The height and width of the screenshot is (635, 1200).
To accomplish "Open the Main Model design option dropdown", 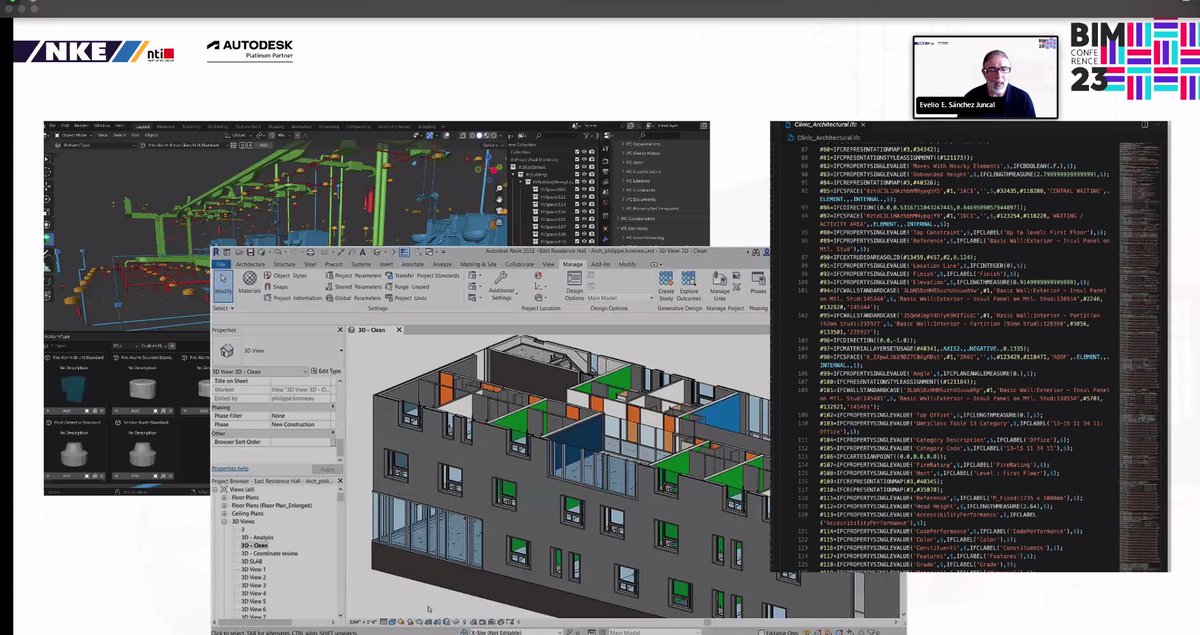I will [x=620, y=297].
